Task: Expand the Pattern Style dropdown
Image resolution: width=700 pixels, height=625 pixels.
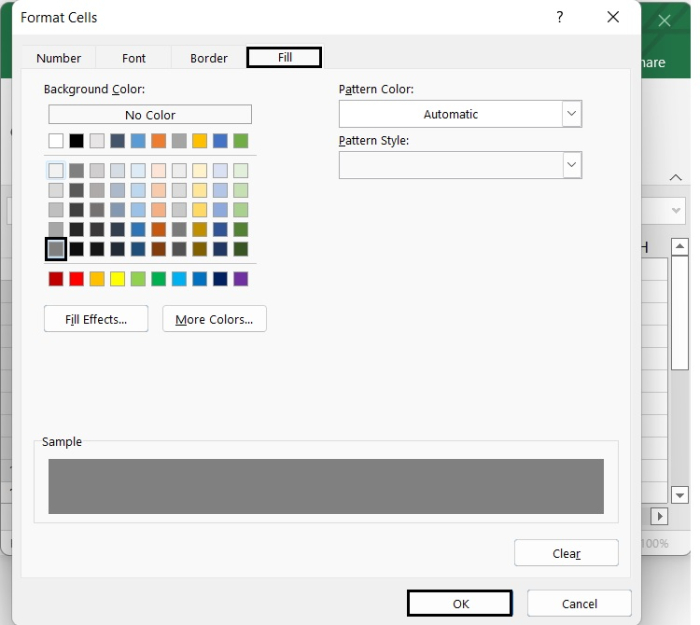Action: point(572,165)
